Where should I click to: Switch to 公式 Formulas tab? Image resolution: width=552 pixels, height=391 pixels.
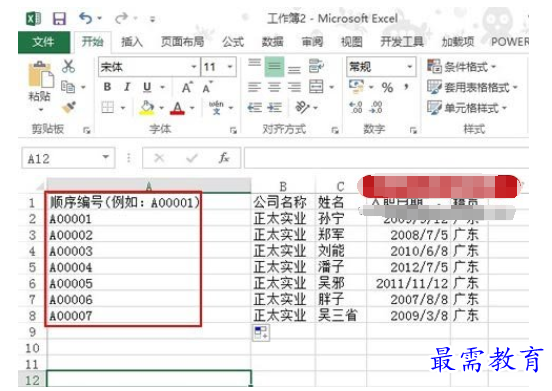(233, 42)
